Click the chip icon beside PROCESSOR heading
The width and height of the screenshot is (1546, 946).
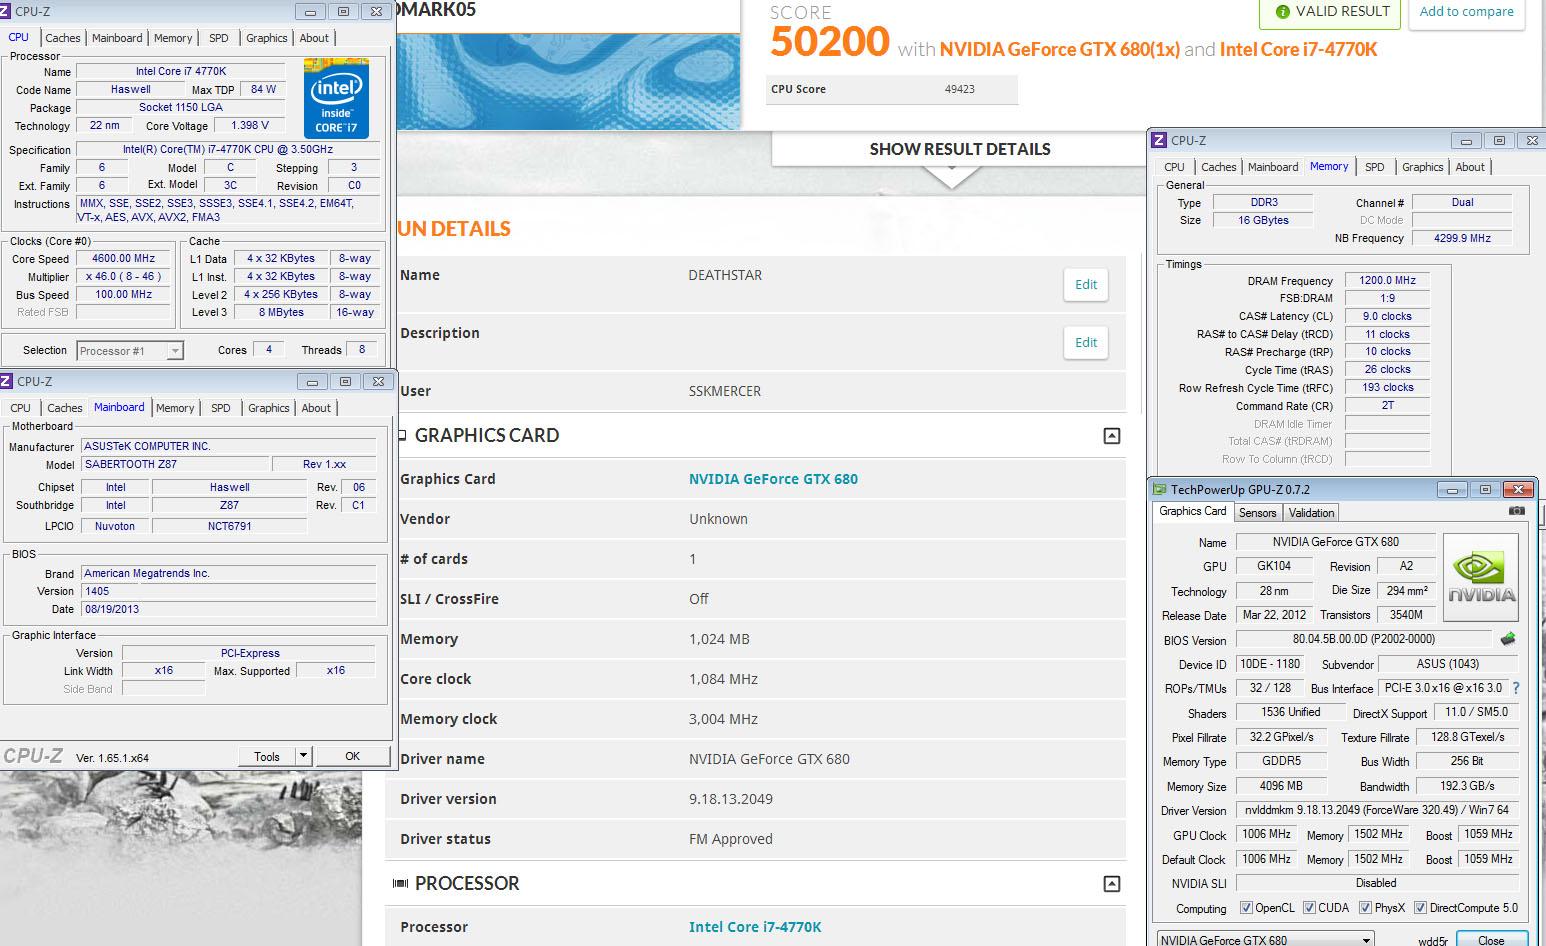(400, 883)
